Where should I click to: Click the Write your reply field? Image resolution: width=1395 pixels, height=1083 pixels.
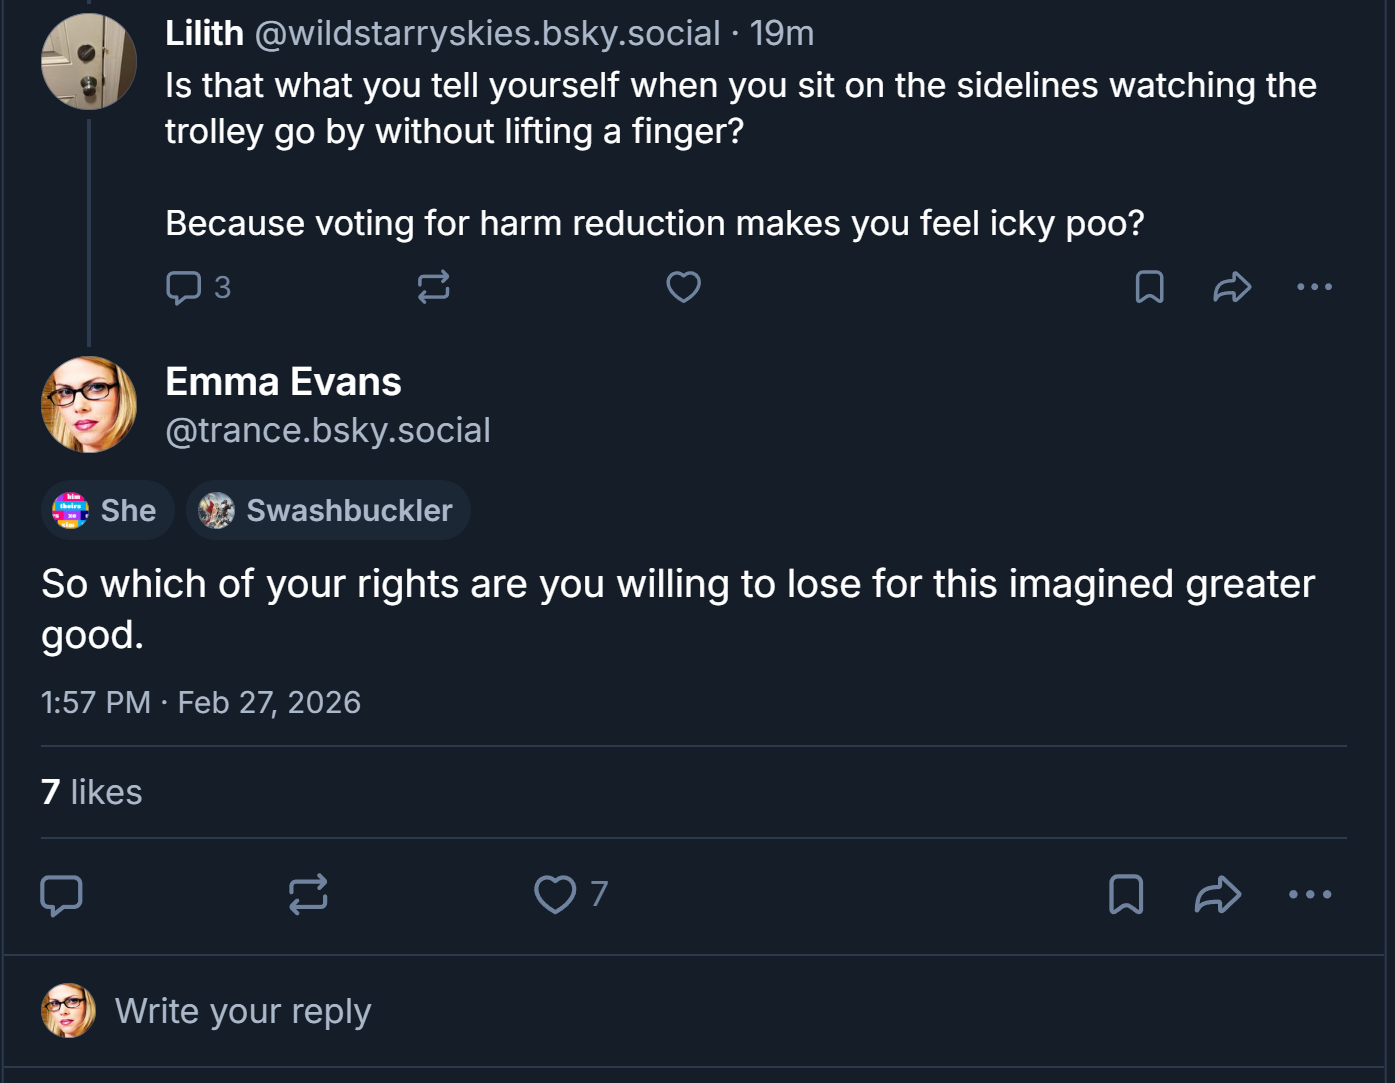[243, 1012]
